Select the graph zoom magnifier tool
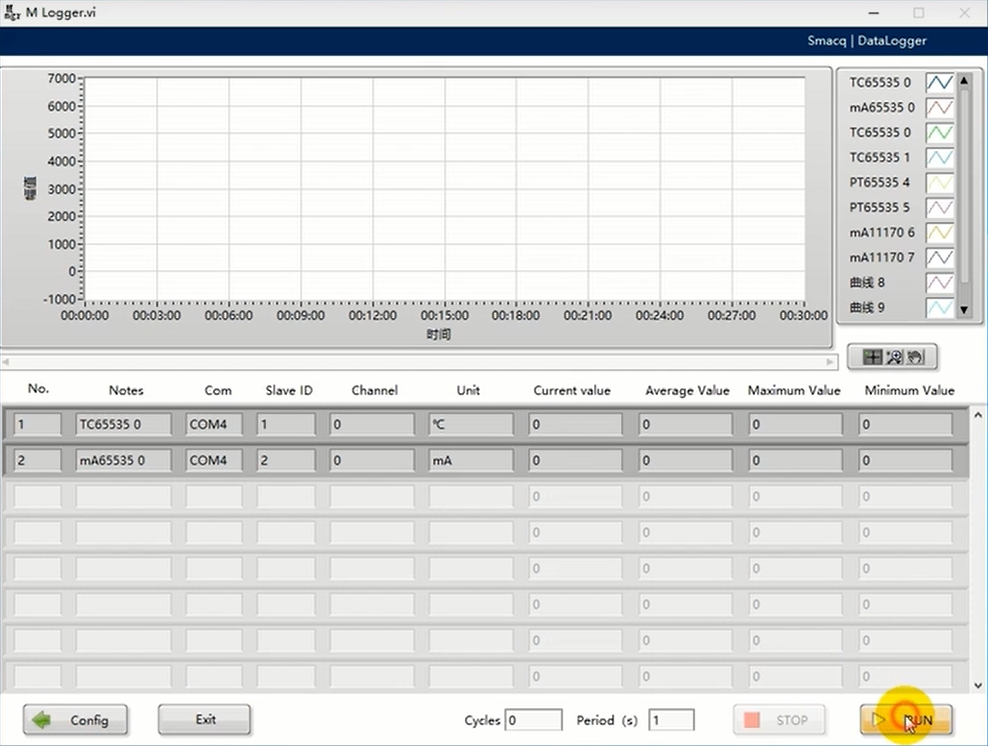This screenshot has width=988, height=746. [x=894, y=357]
